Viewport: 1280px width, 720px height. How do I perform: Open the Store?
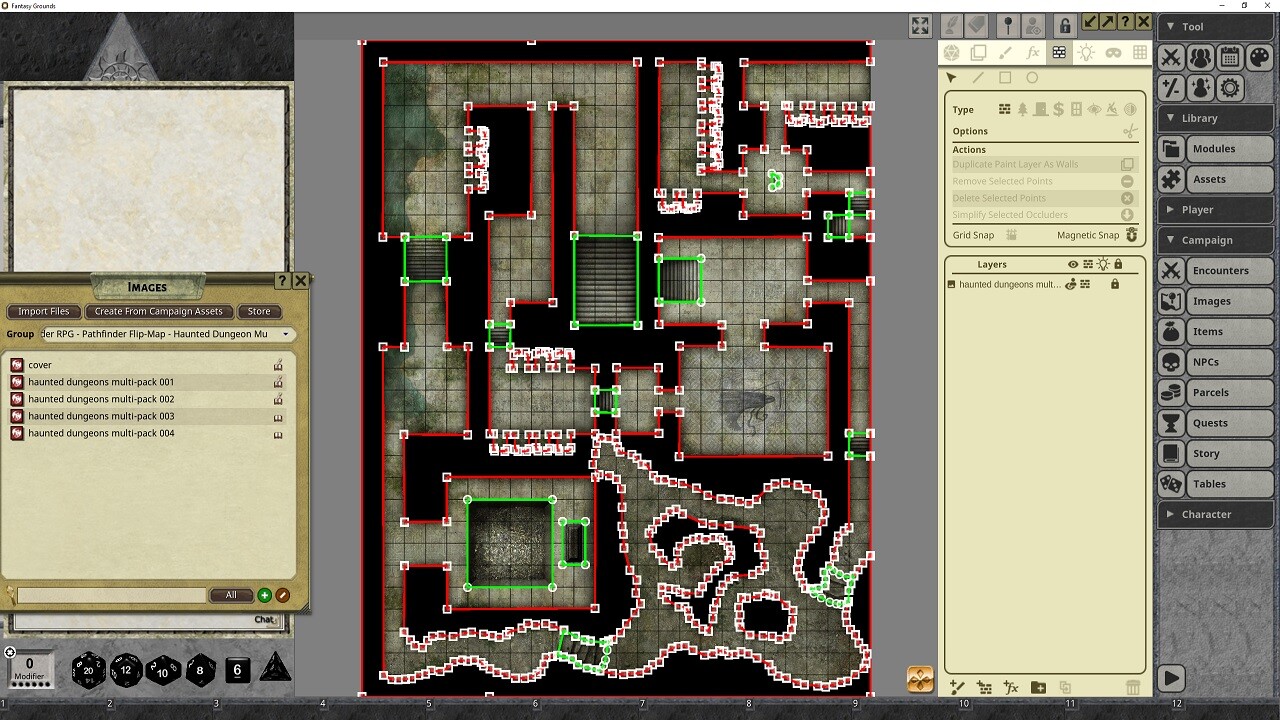coord(259,311)
